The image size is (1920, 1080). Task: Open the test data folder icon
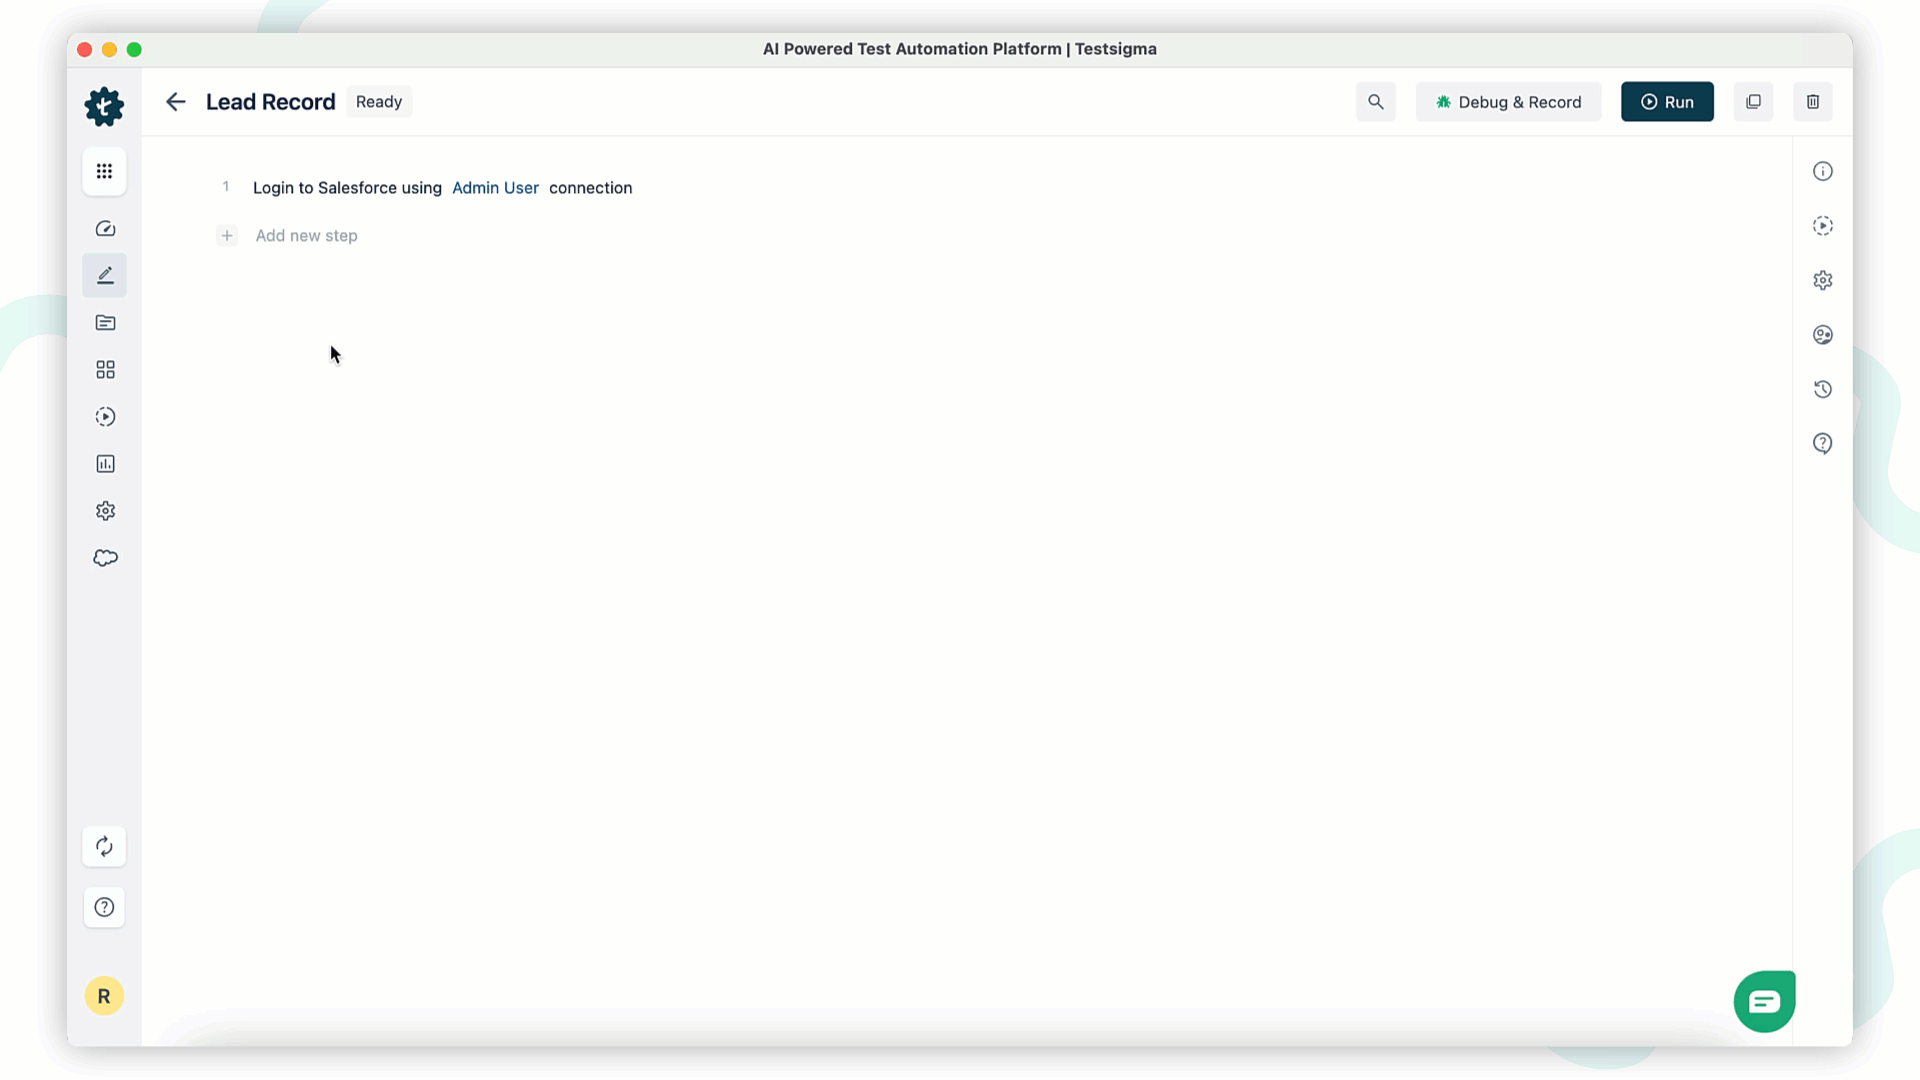click(x=105, y=322)
